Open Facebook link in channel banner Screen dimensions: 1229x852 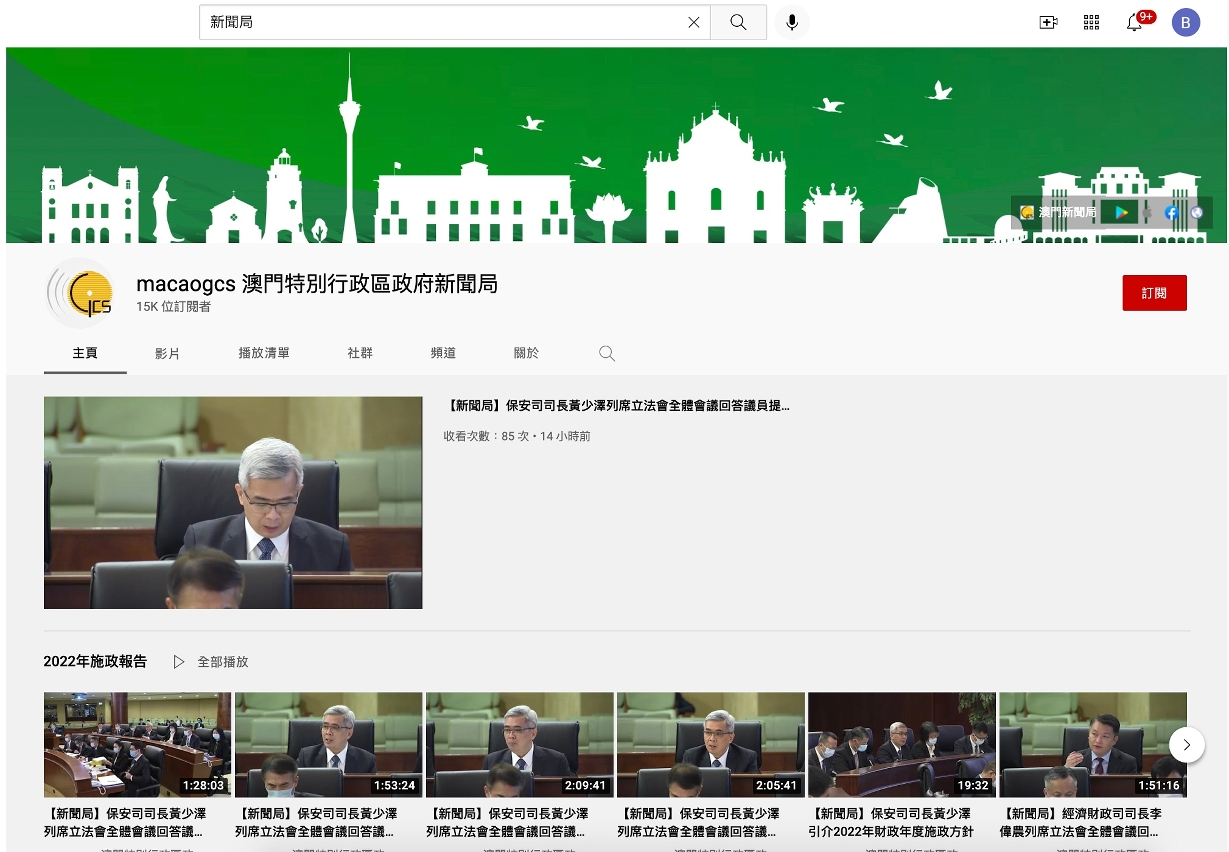[x=1172, y=212]
